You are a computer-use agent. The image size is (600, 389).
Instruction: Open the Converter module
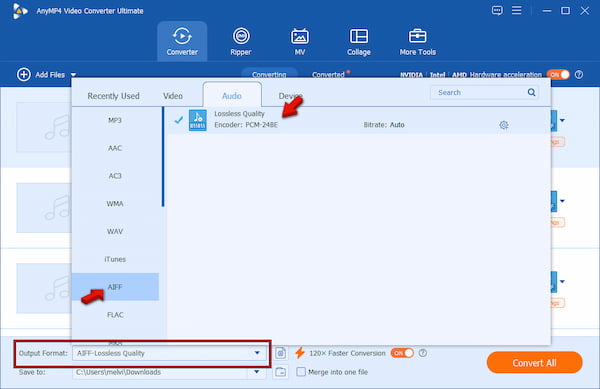(x=182, y=41)
